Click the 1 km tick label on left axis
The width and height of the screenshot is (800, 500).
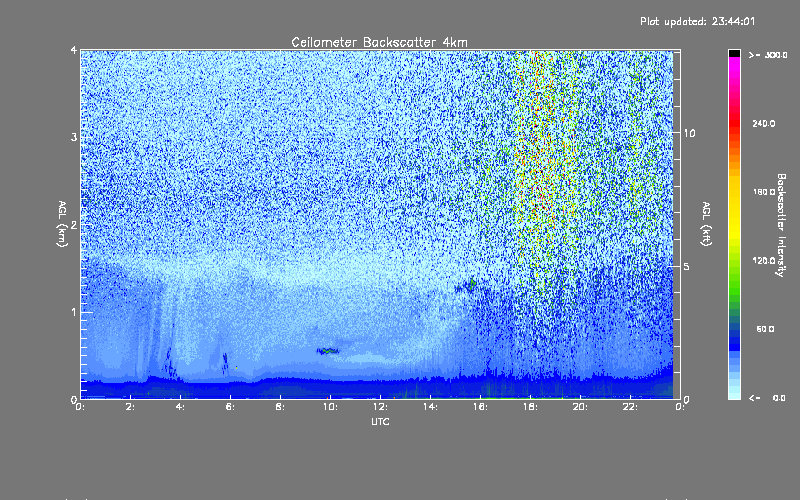pos(73,312)
